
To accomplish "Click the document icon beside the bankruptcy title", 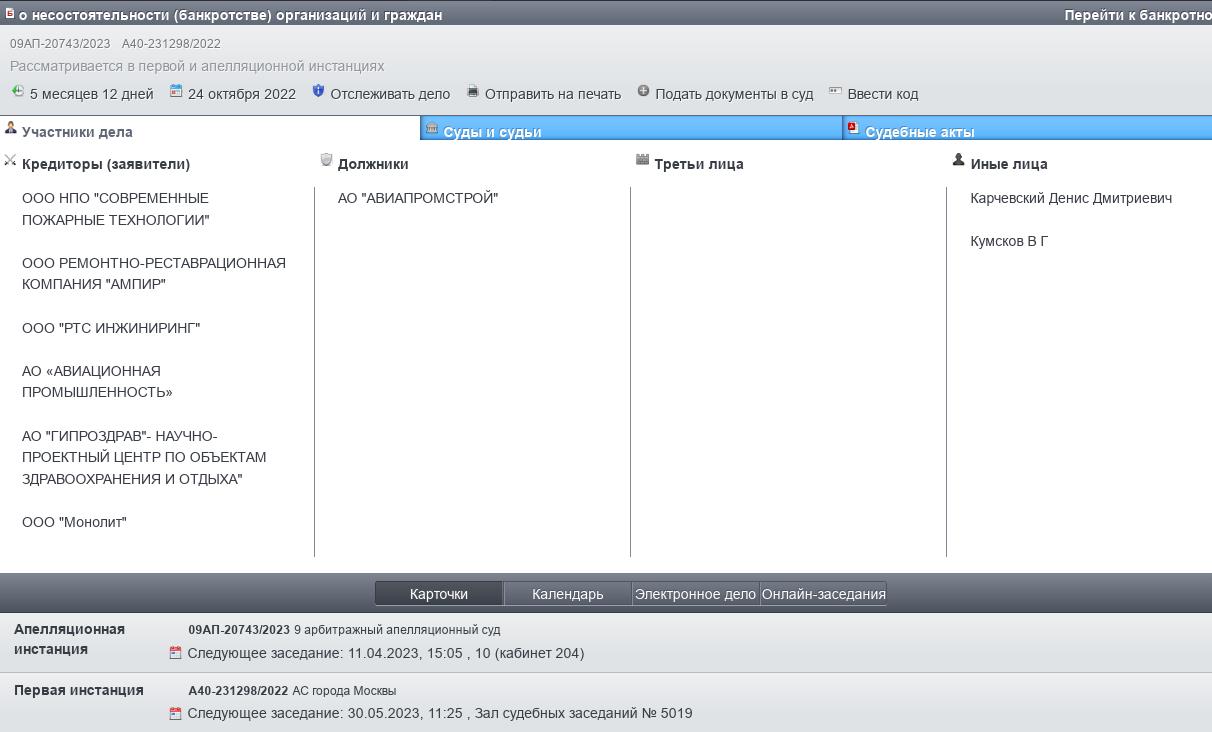I will 10,14.
